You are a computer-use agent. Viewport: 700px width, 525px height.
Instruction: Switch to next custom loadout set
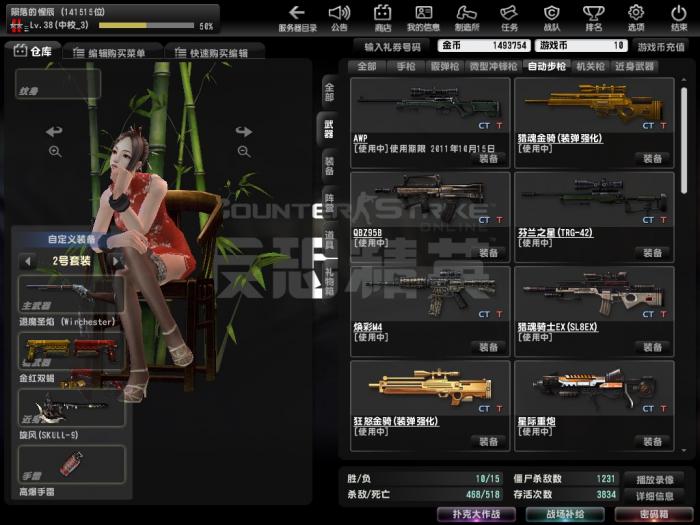(116, 261)
